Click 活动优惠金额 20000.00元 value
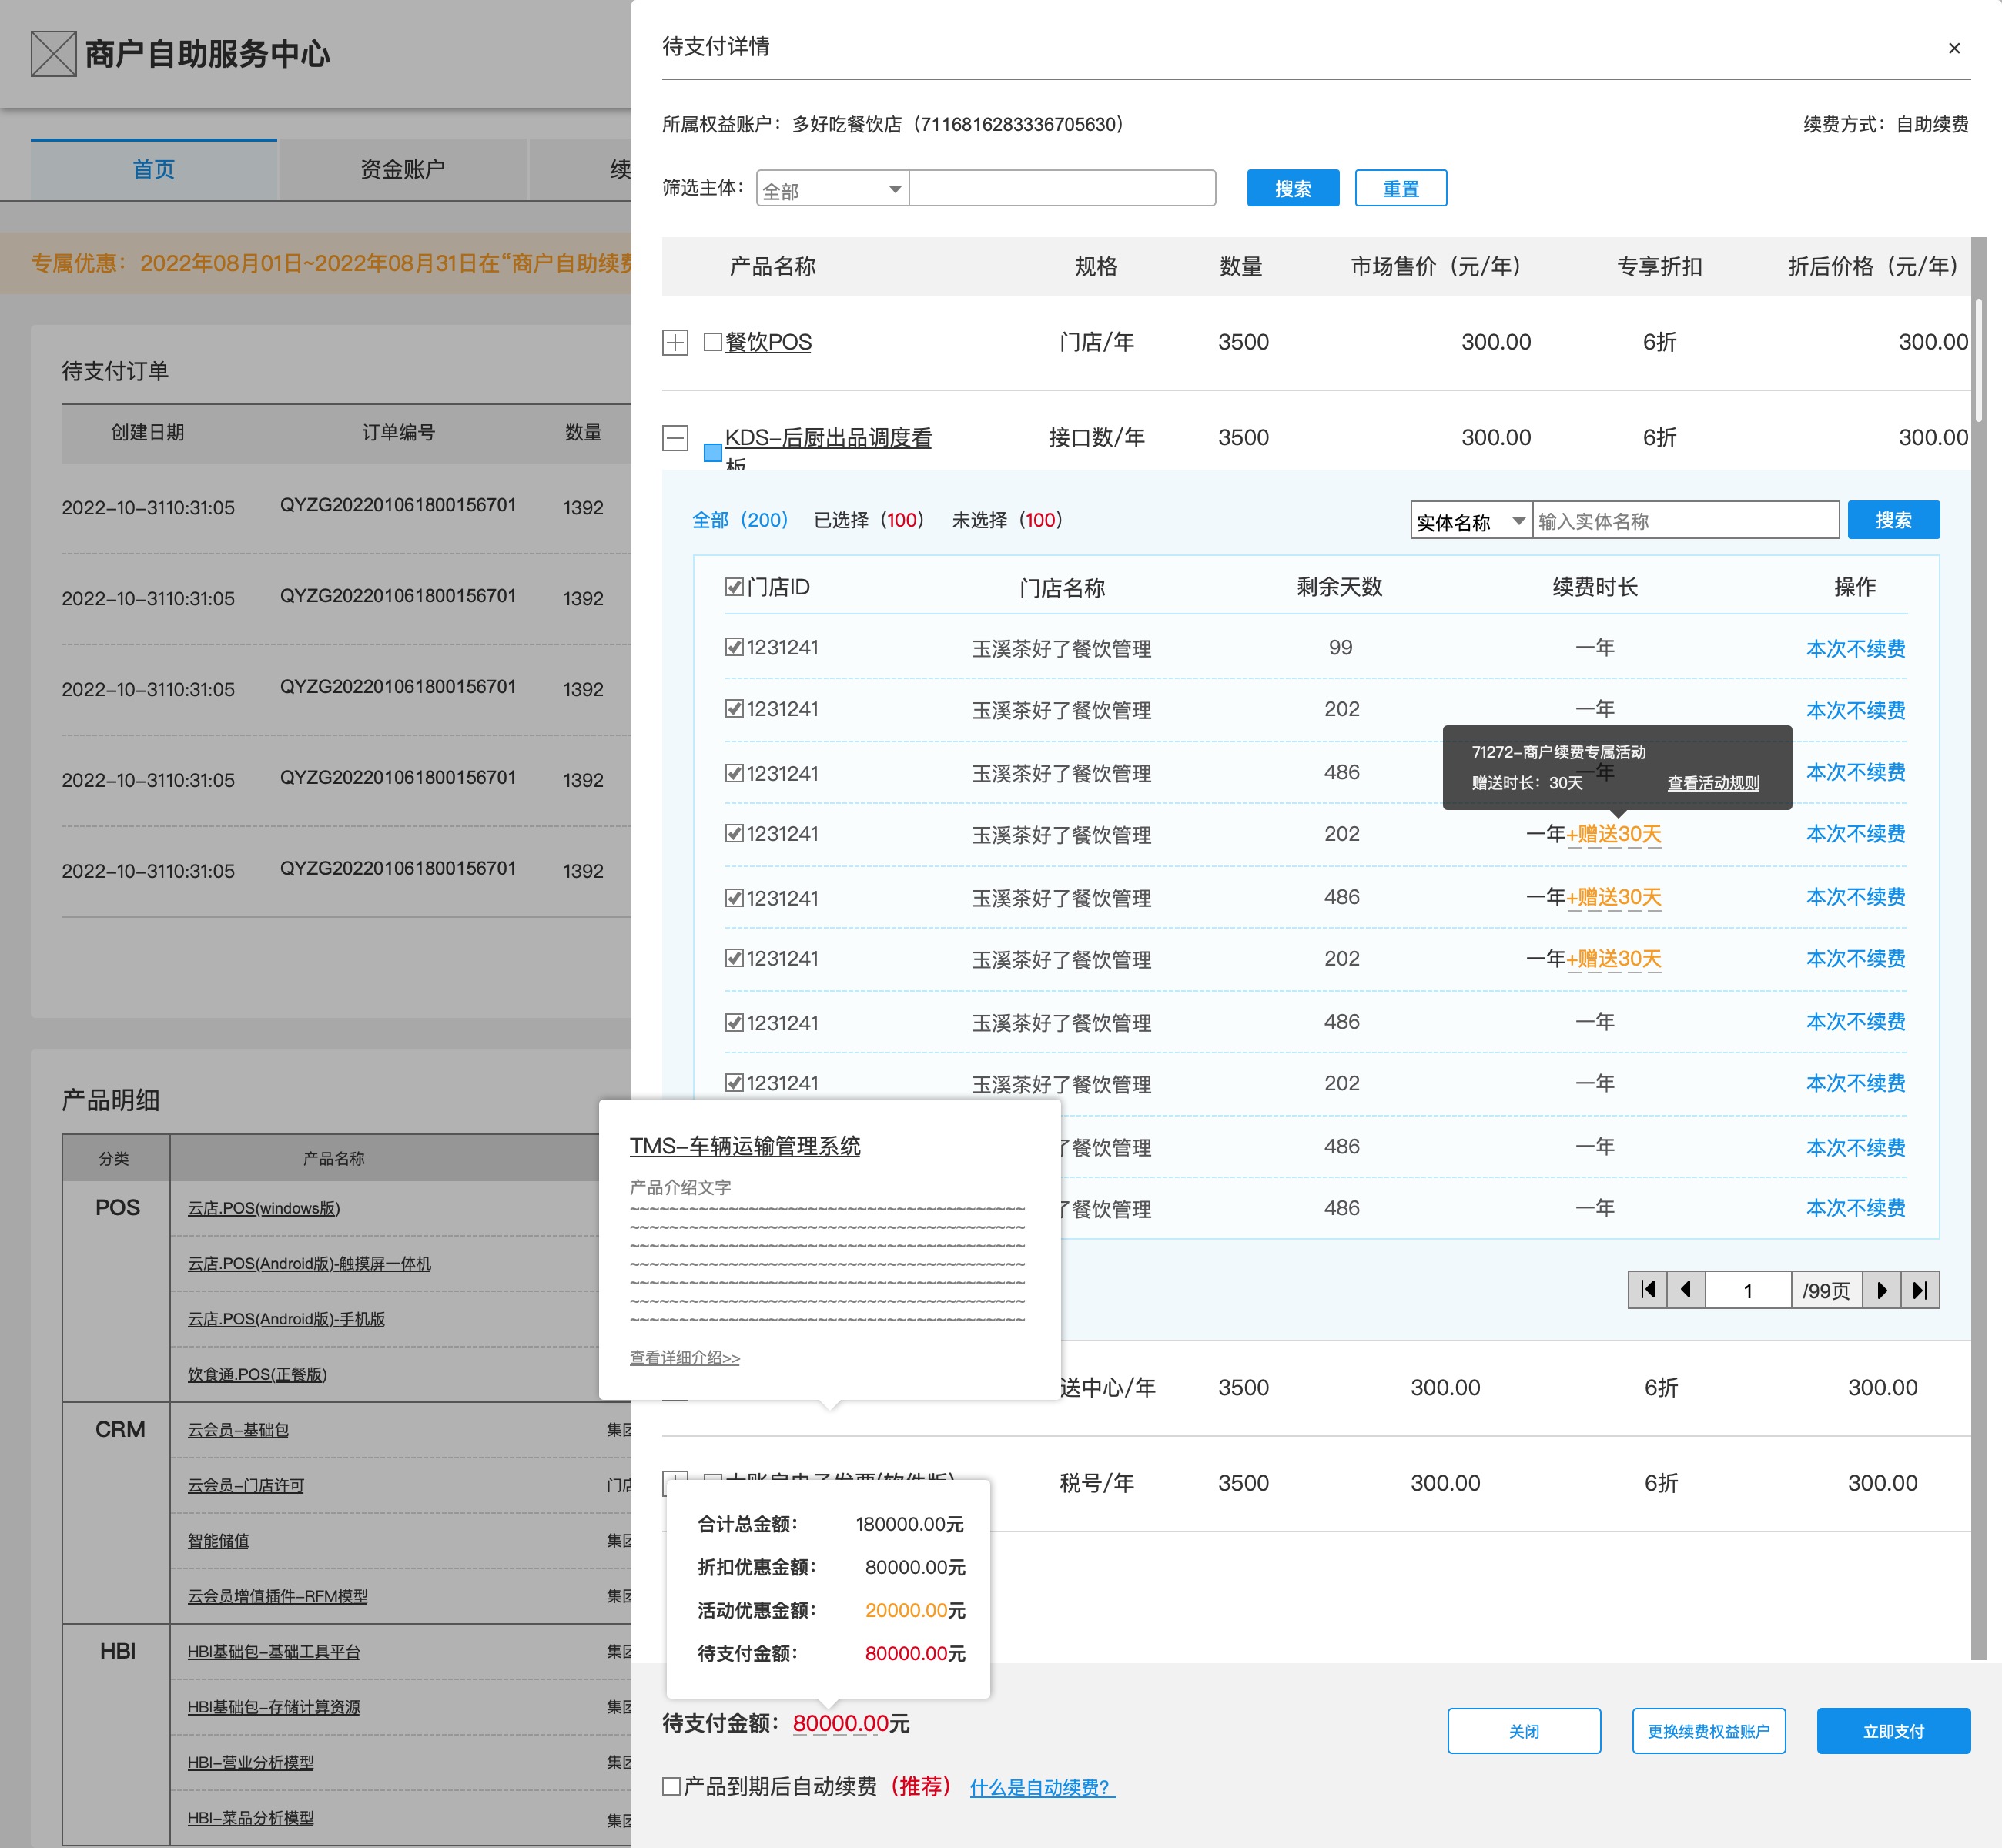2002x1848 pixels. (915, 1611)
